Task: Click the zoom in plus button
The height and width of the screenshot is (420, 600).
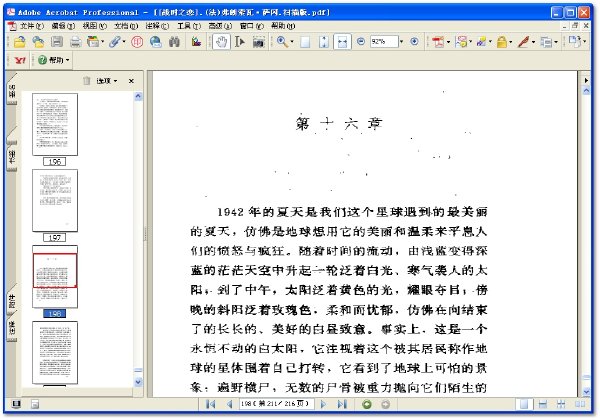Action: (x=414, y=41)
